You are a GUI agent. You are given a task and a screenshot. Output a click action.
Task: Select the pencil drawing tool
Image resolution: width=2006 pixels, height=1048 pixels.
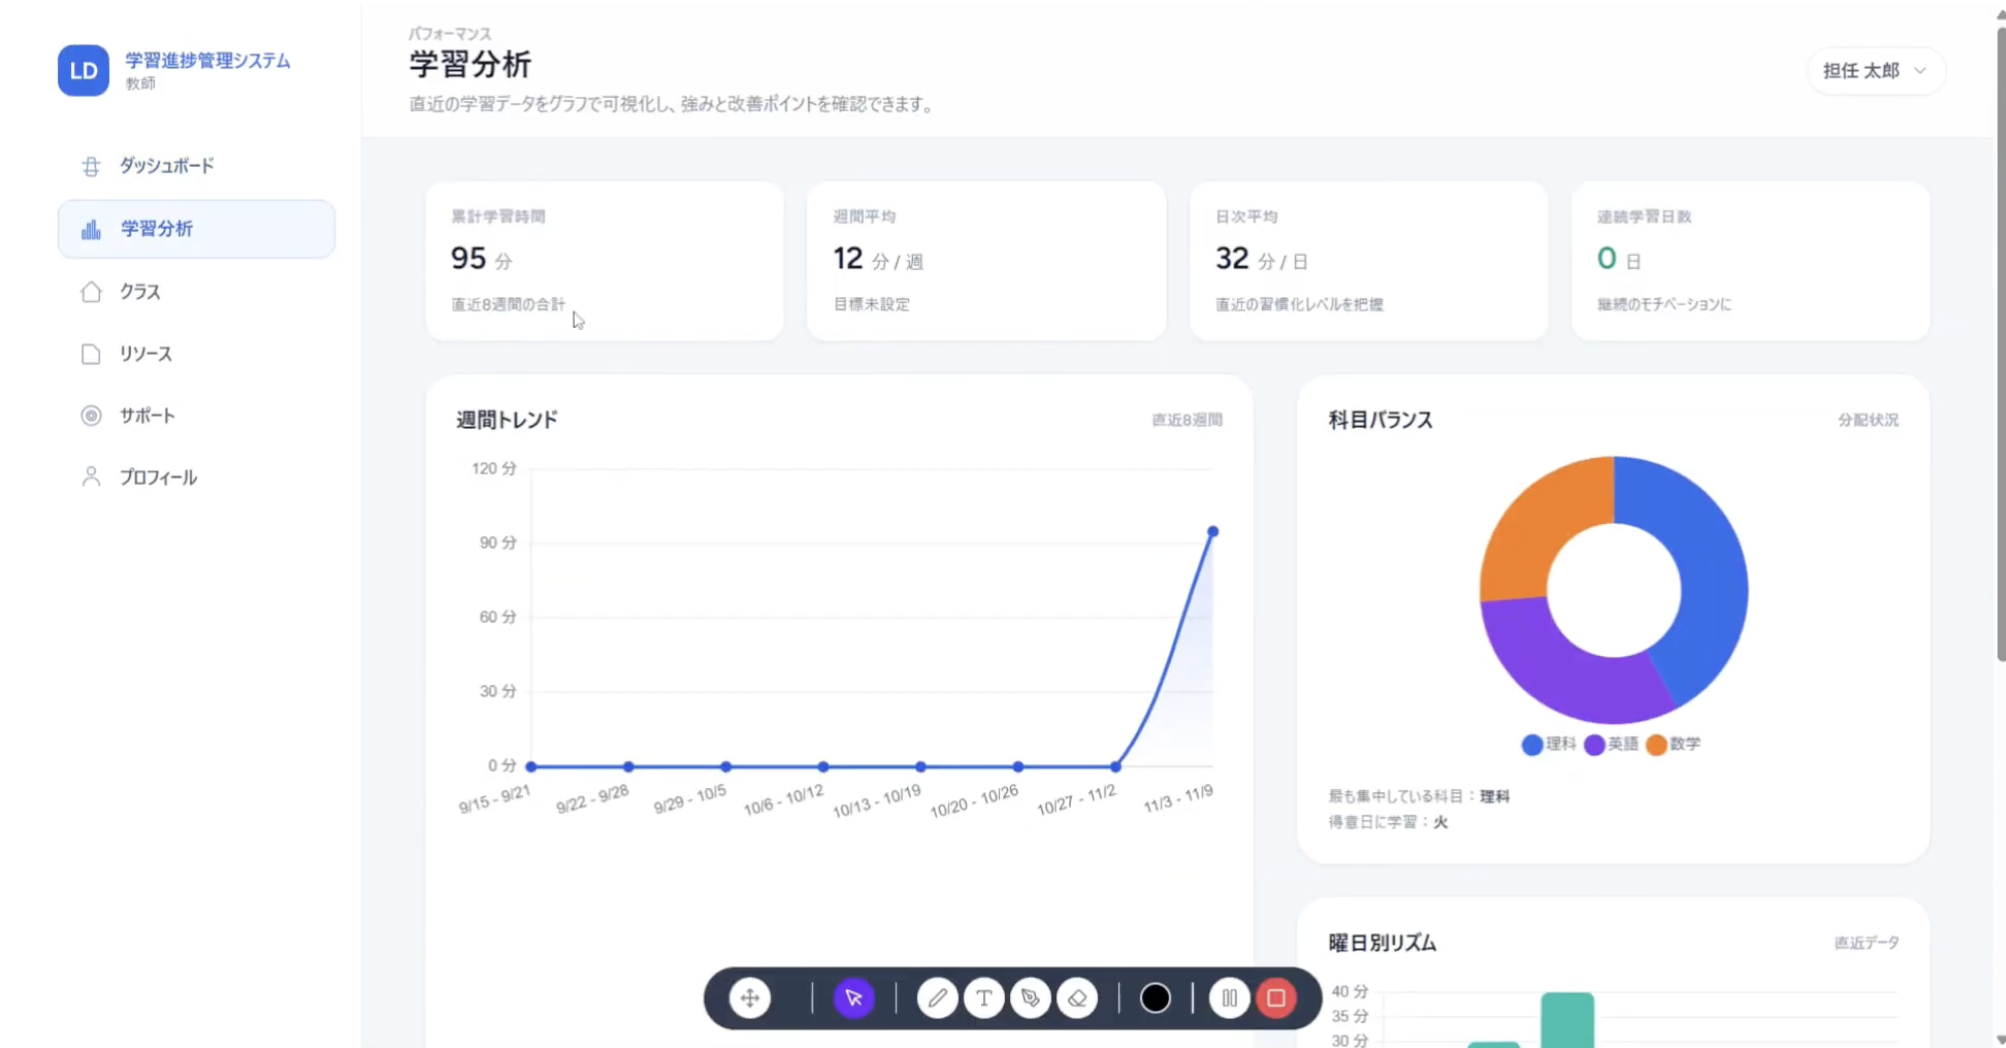[x=937, y=998]
